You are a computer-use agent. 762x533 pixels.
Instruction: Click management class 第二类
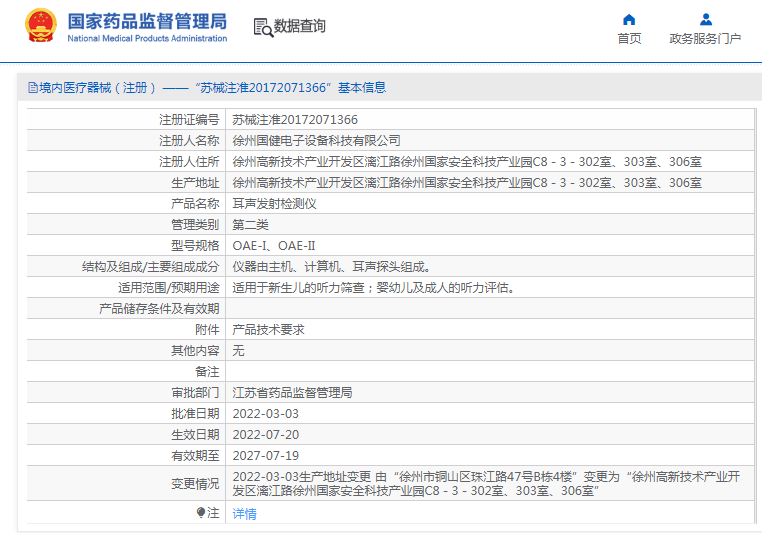point(250,224)
